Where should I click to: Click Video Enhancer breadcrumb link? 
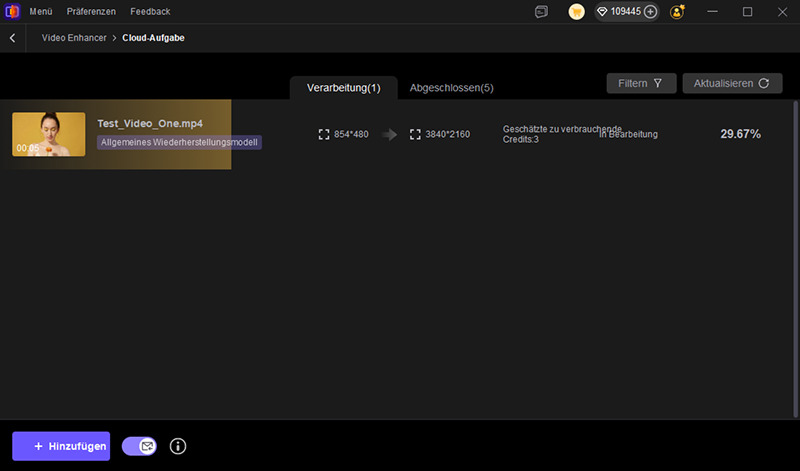coord(75,38)
